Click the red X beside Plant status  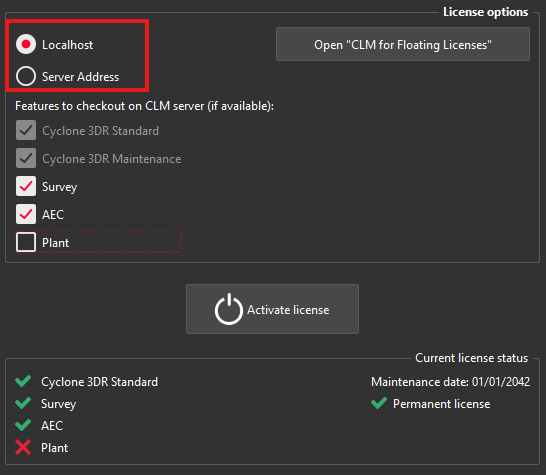[23, 447]
